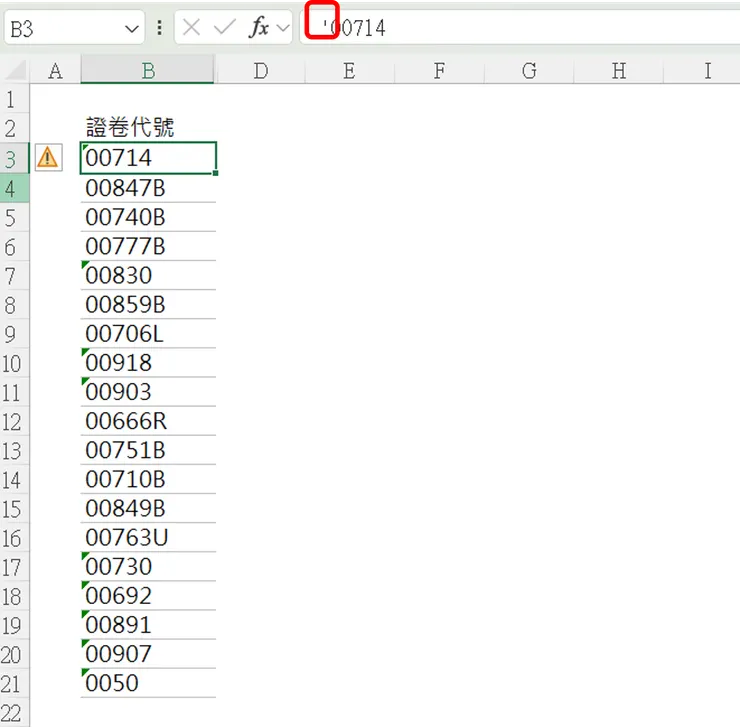740x727 pixels.
Task: Select row 1 header
Action: click(14, 99)
